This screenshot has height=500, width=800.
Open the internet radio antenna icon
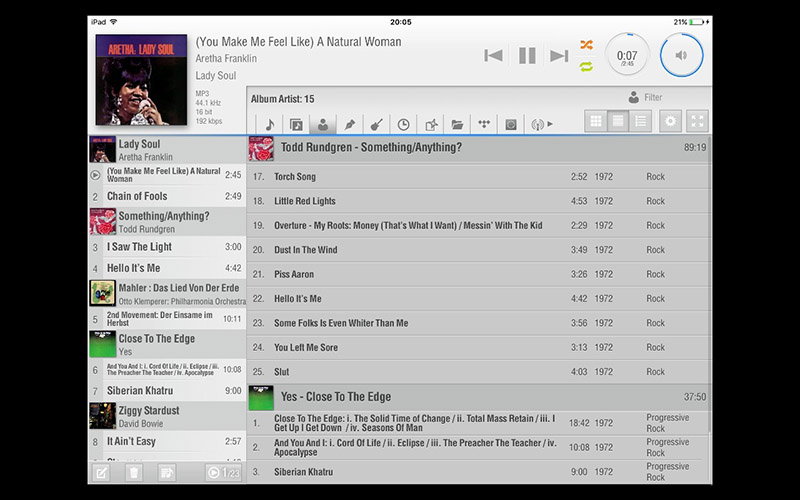(x=537, y=124)
